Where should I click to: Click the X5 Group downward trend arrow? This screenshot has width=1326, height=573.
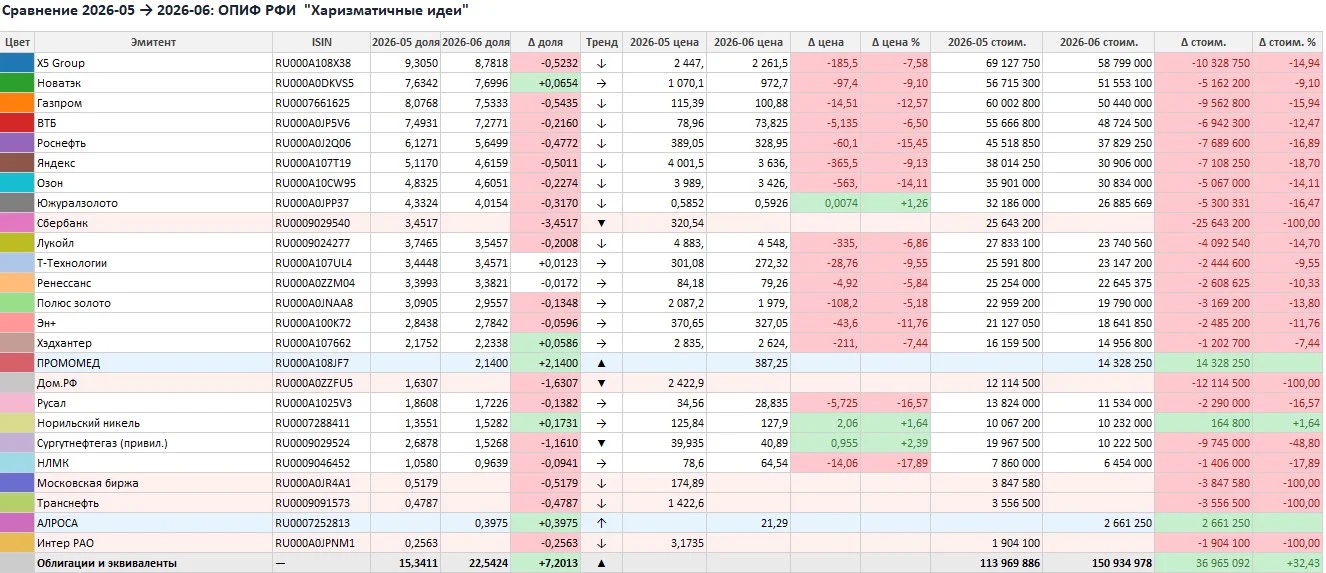pyautogui.click(x=601, y=63)
